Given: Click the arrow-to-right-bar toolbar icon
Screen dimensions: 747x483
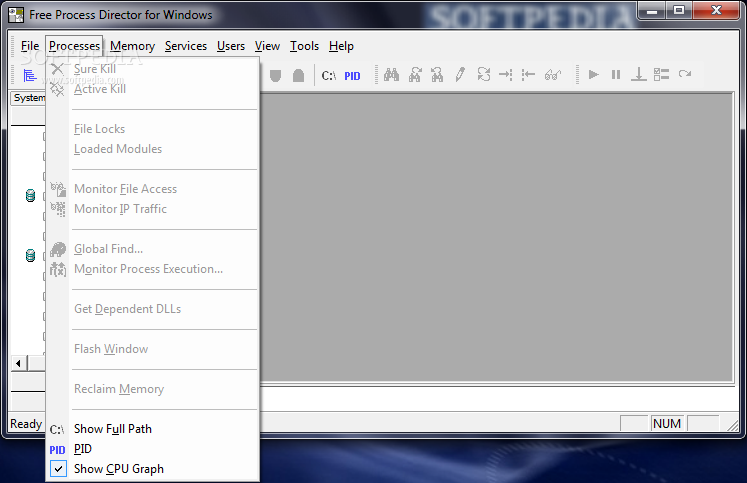Looking at the screenshot, I should click(x=505, y=75).
